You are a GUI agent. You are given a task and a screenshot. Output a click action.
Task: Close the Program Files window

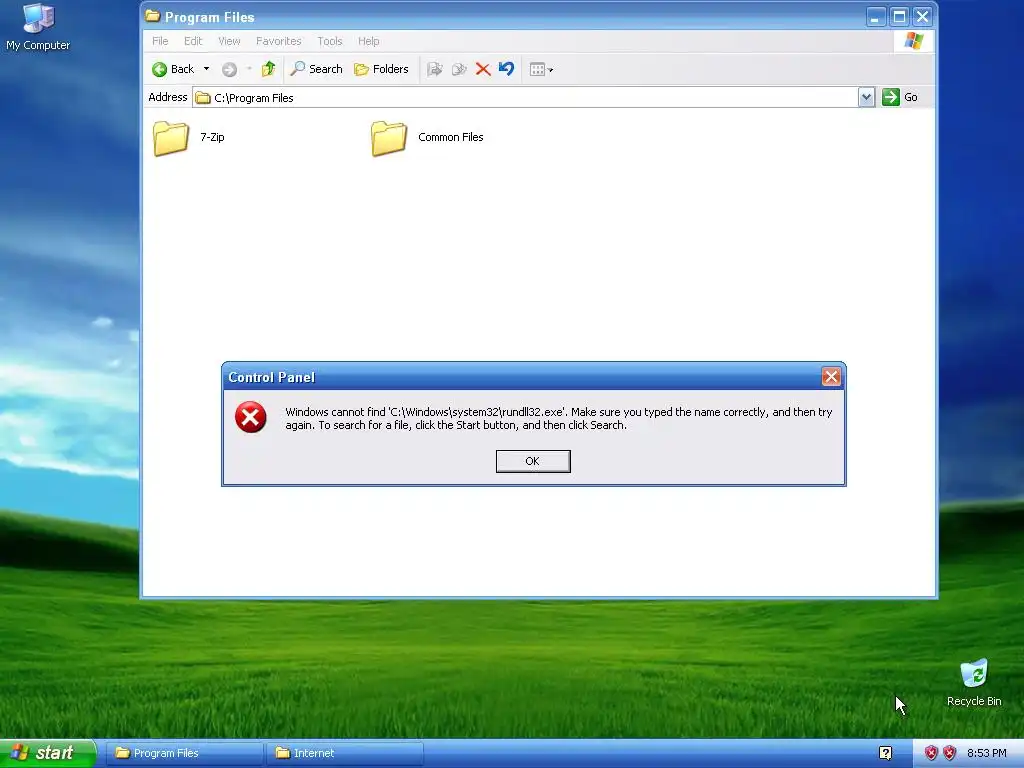click(923, 16)
